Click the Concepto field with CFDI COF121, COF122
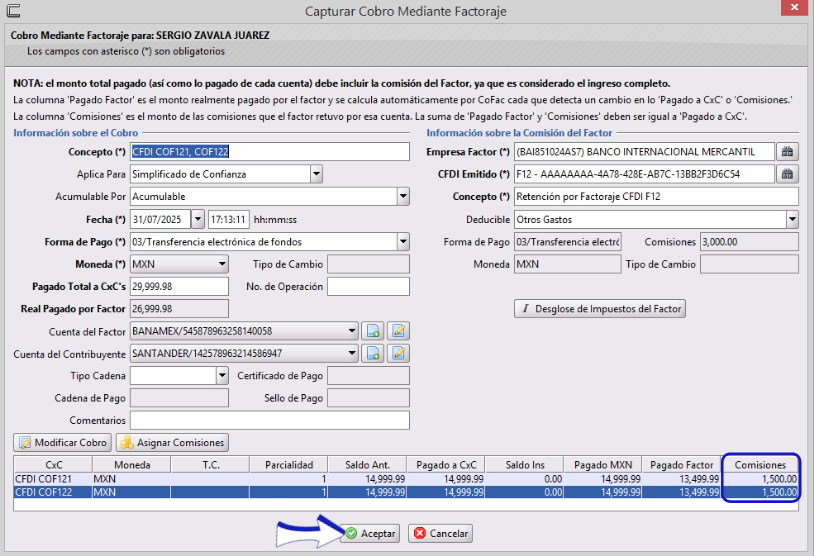Screen dimensions: 814x556 270,152
